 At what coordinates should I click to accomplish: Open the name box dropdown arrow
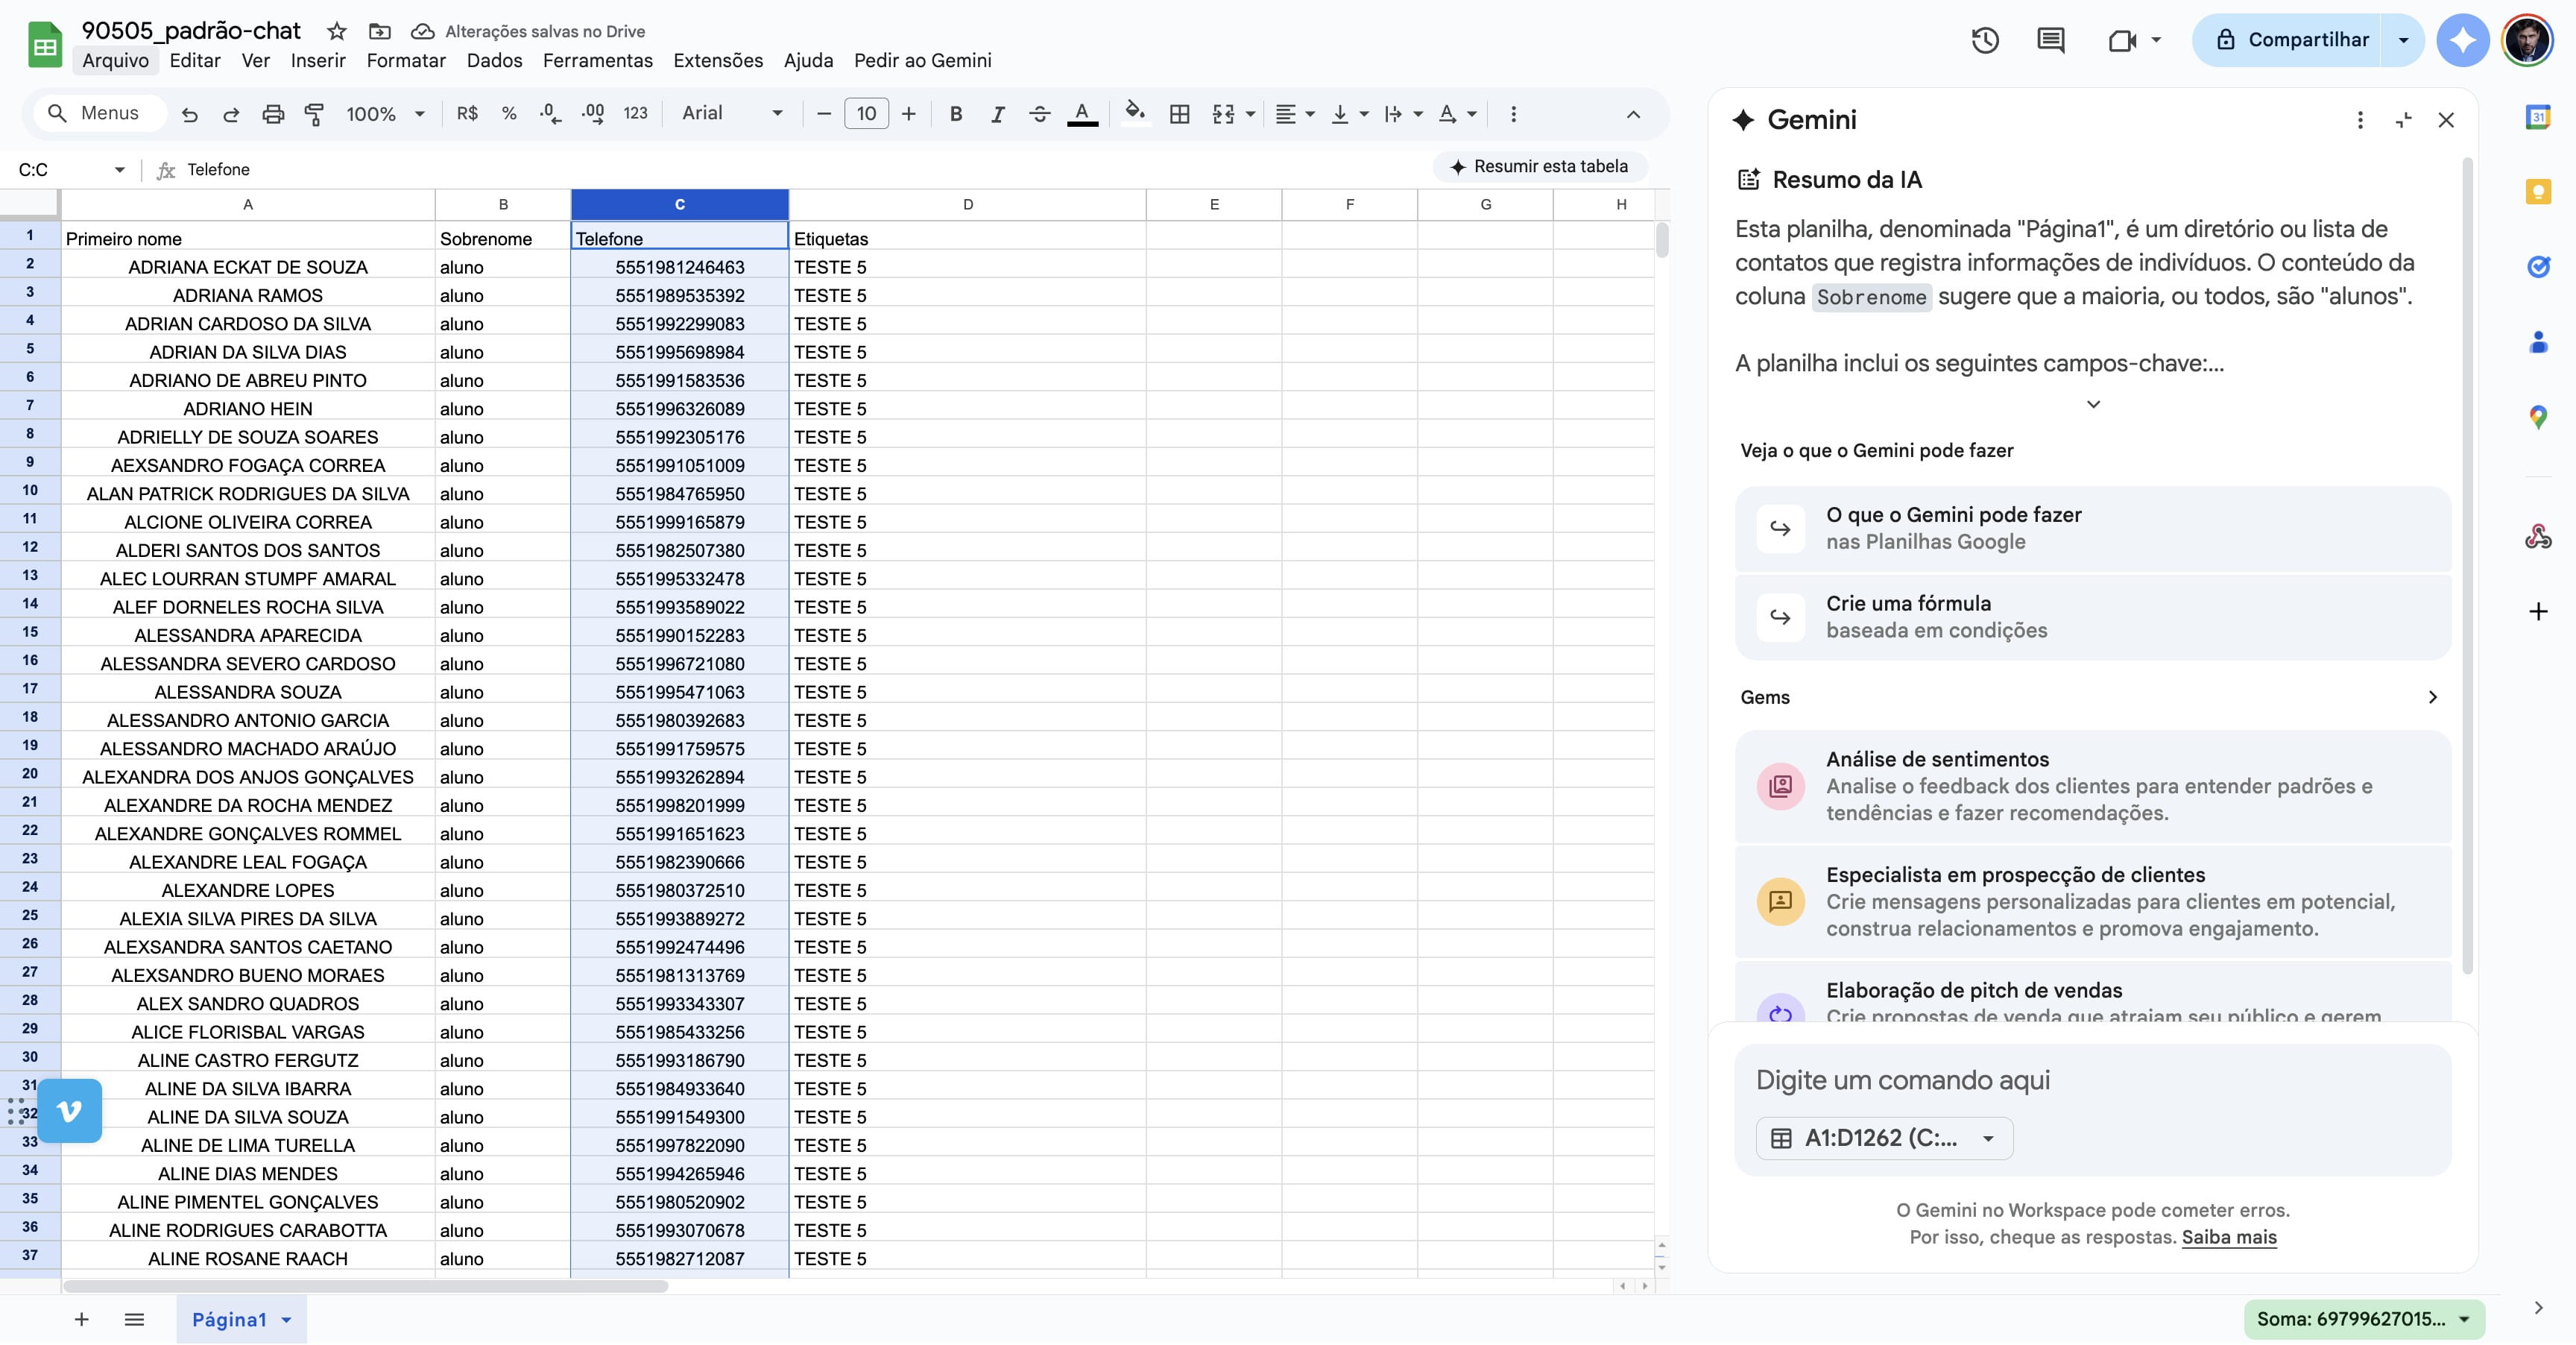point(119,169)
